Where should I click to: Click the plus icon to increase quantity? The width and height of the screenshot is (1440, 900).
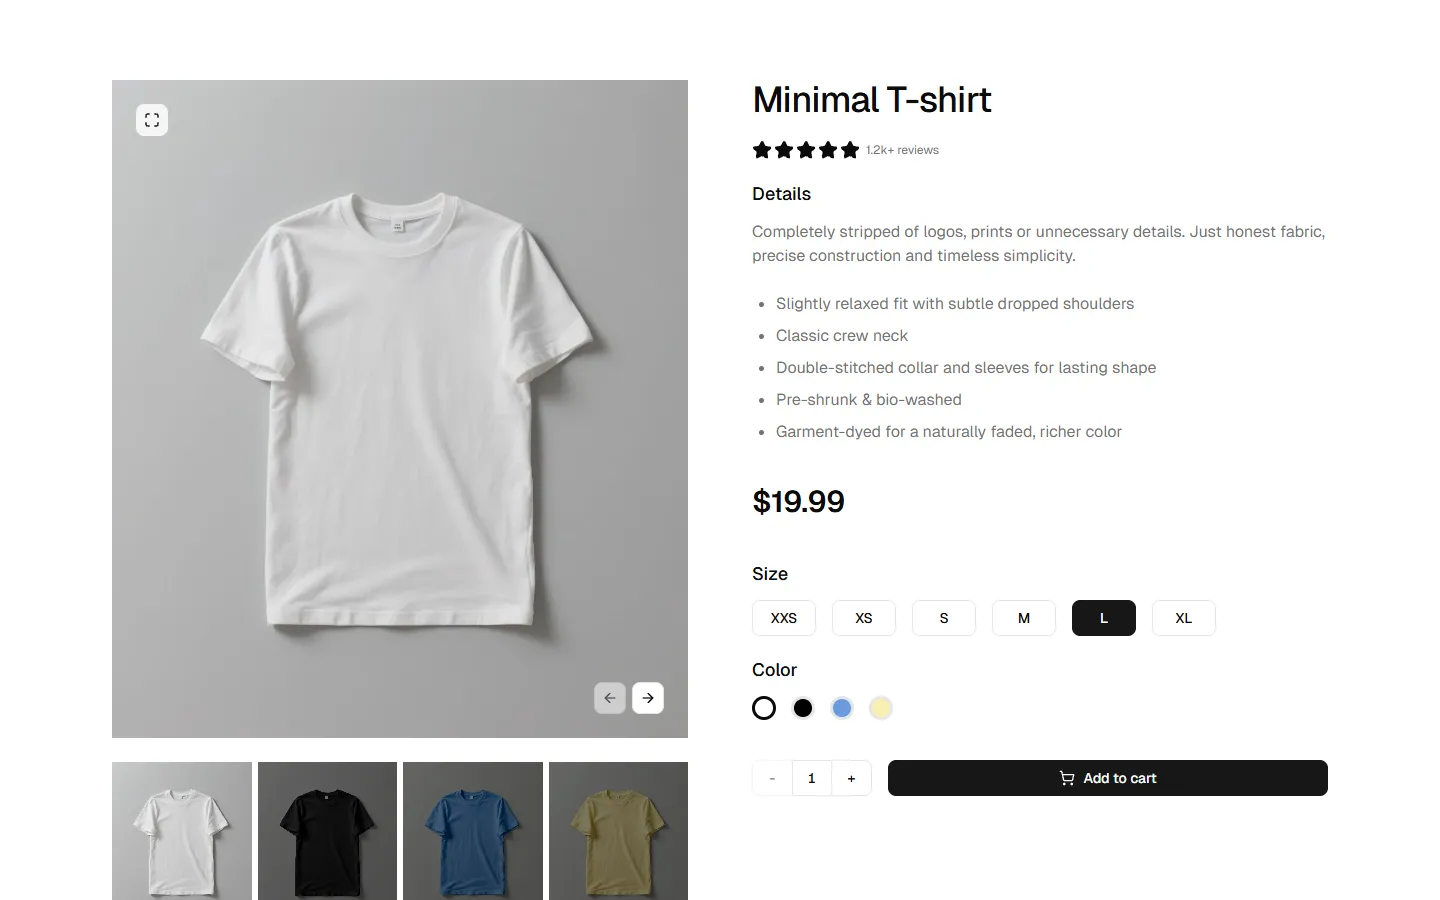(851, 777)
